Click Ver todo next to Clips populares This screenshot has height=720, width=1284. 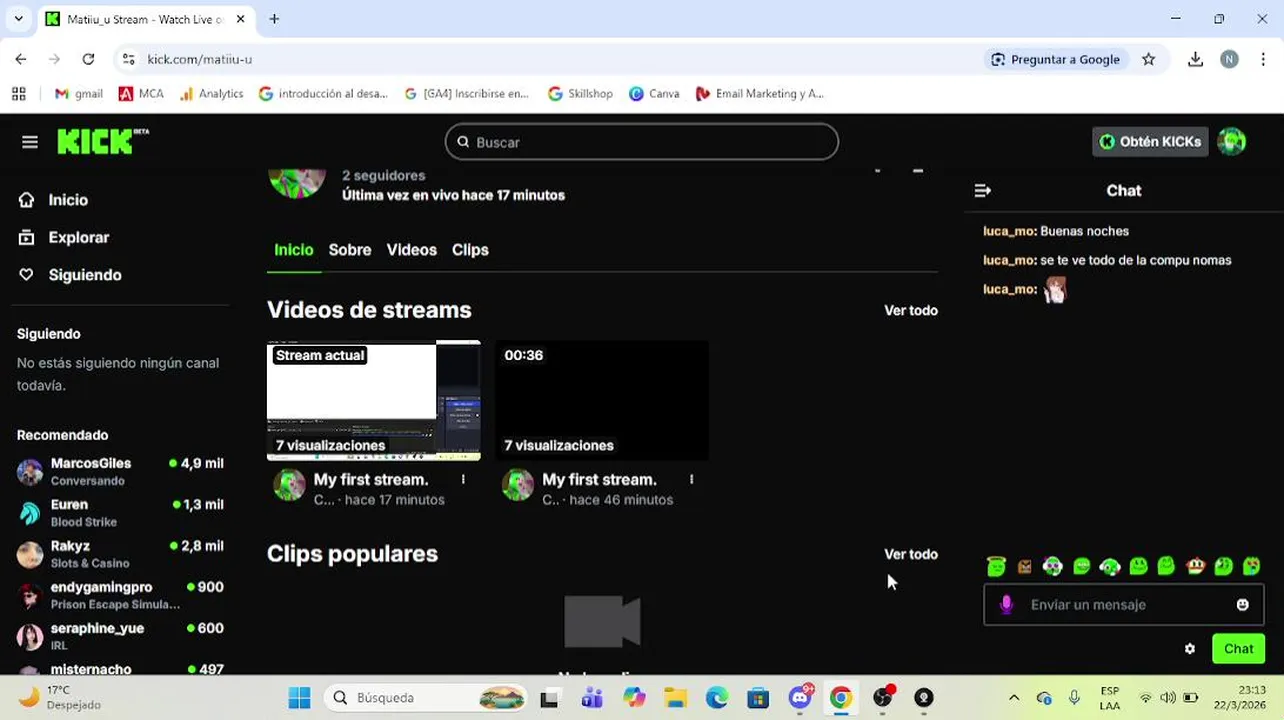(910, 554)
